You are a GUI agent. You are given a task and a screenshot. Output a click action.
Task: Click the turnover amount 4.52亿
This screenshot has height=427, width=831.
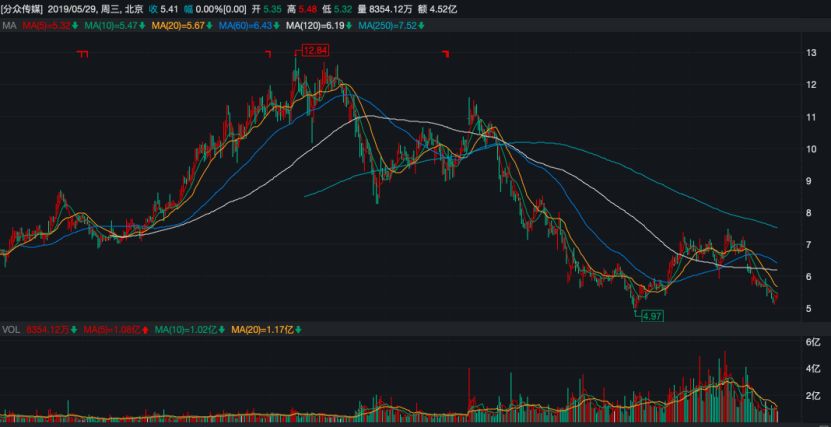pyautogui.click(x=441, y=9)
